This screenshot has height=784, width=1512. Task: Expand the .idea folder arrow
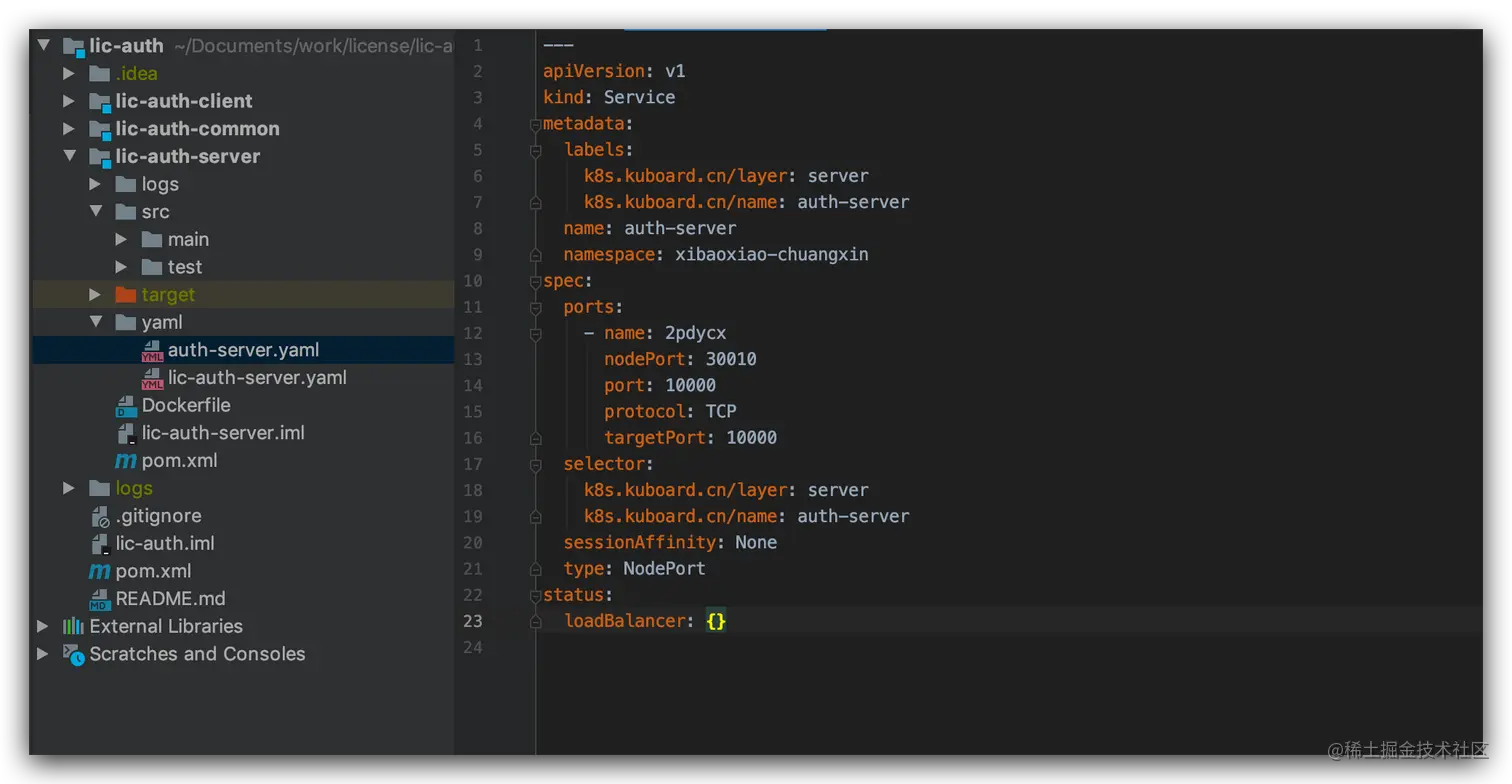point(69,73)
